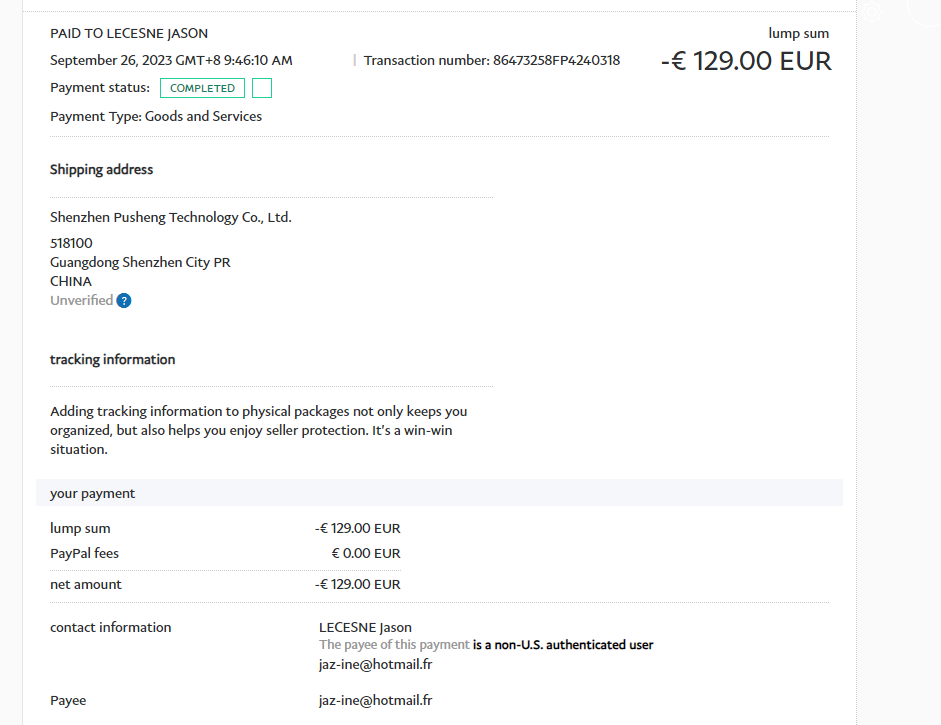The height and width of the screenshot is (725, 941).
Task: Click the net amount -€ 129.00 EUR value
Action: (358, 584)
